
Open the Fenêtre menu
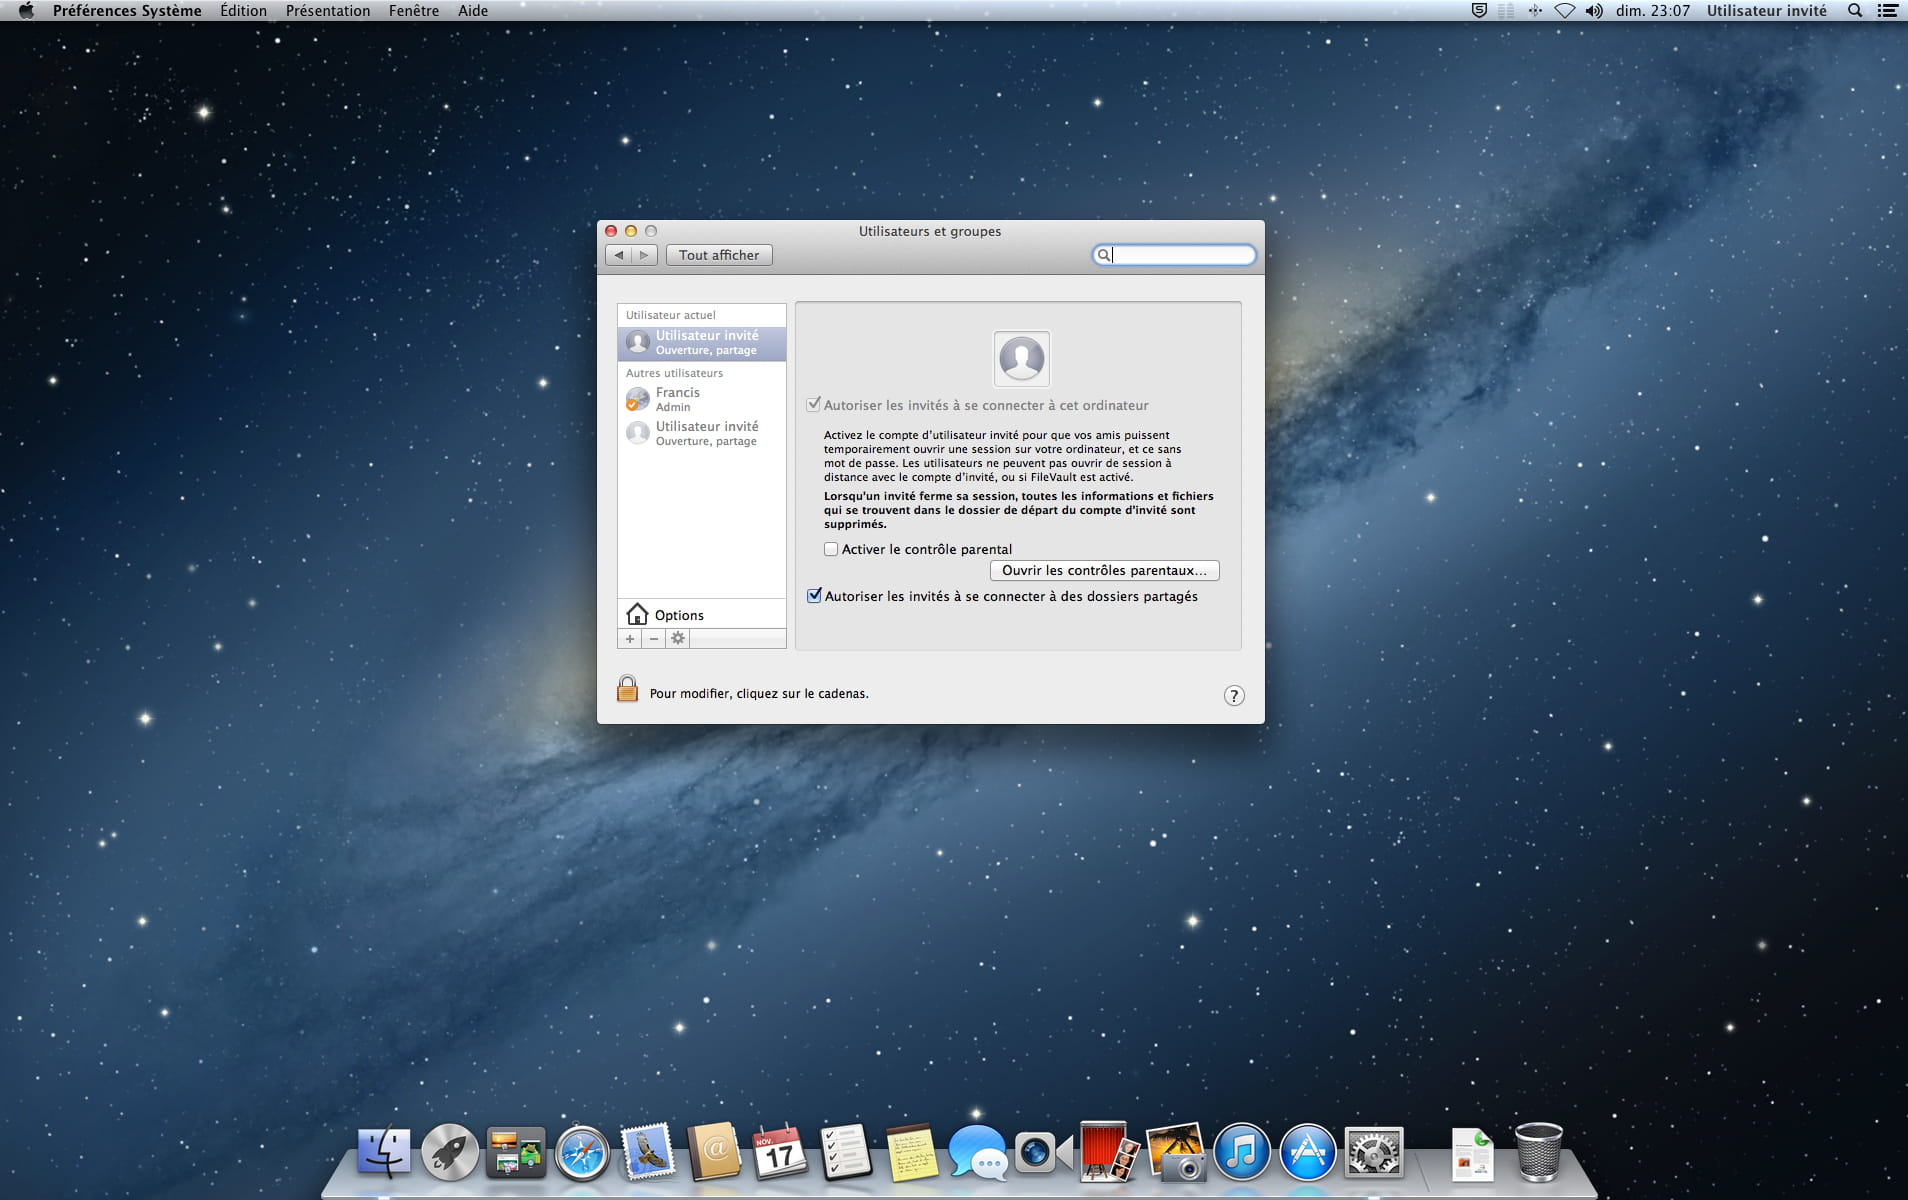tap(414, 11)
